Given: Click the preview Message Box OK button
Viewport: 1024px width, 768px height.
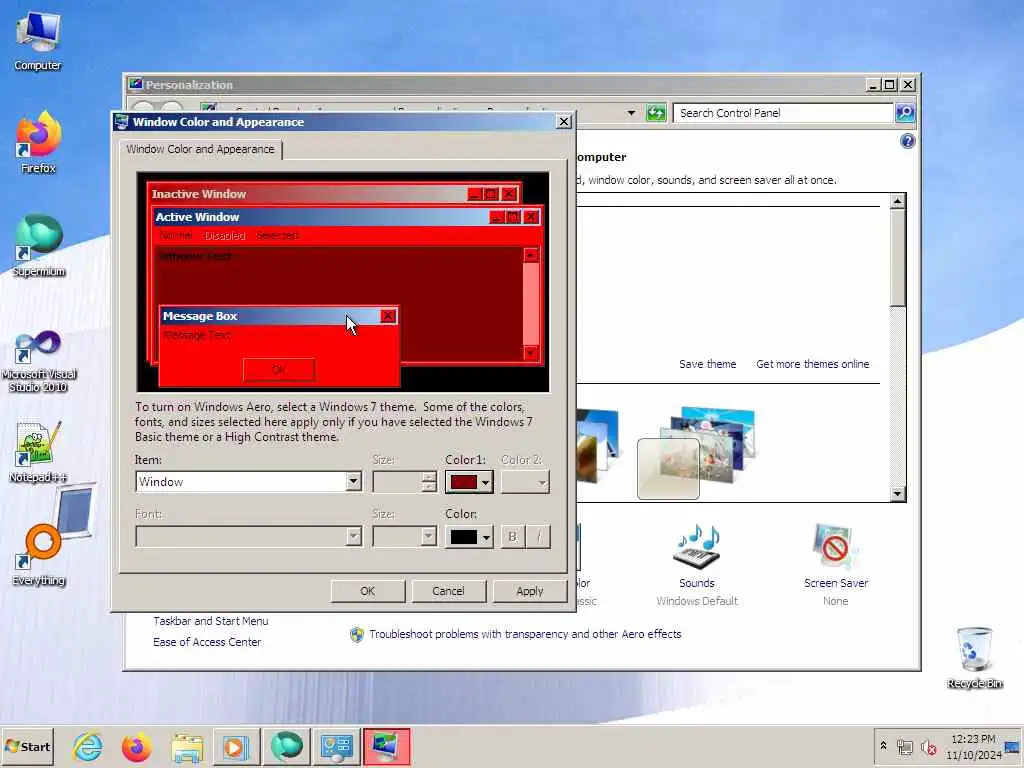Looking at the screenshot, I should pos(279,370).
